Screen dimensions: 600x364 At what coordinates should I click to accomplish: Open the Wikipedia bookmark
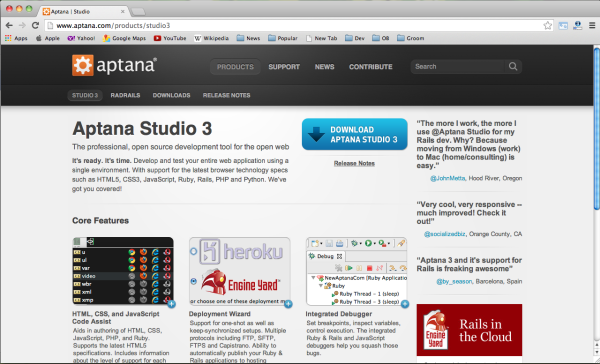(x=212, y=38)
